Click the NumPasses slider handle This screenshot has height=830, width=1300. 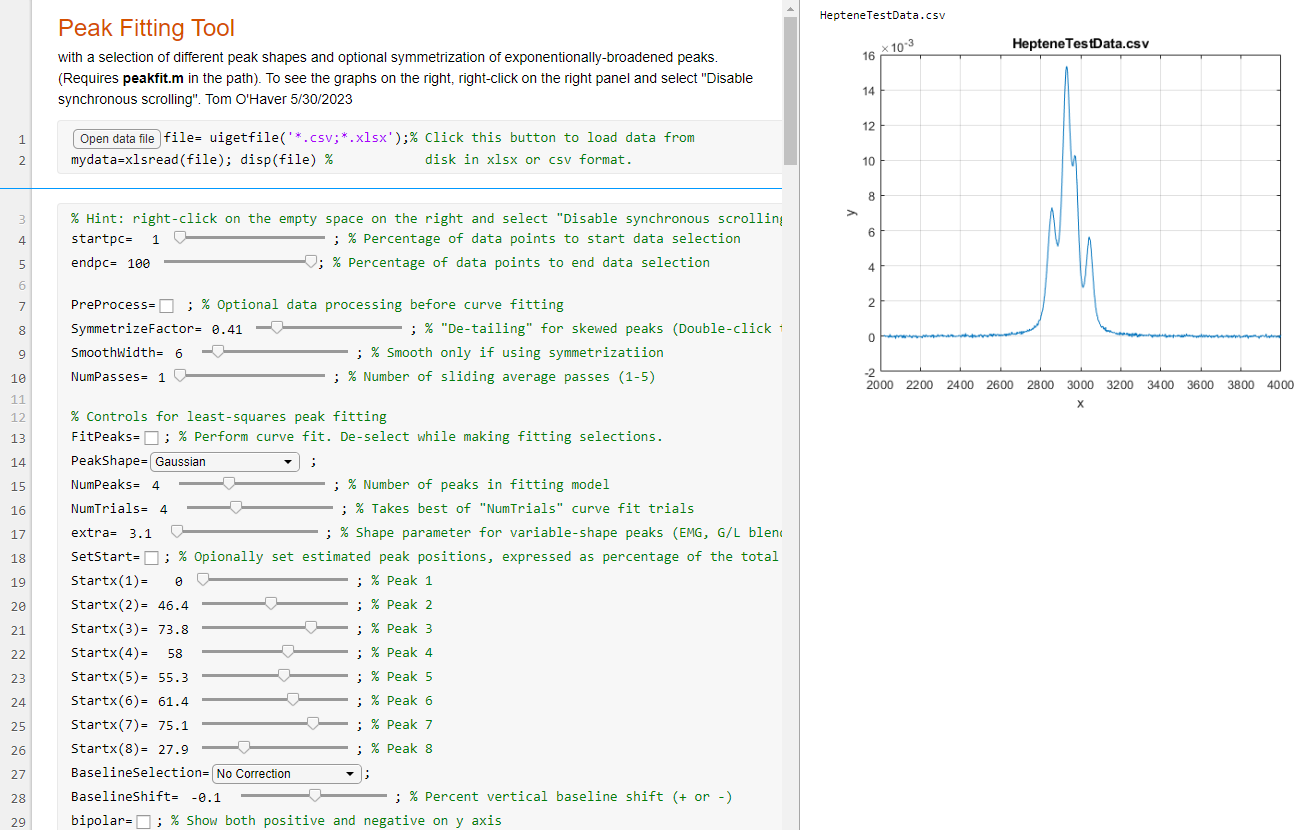[180, 375]
